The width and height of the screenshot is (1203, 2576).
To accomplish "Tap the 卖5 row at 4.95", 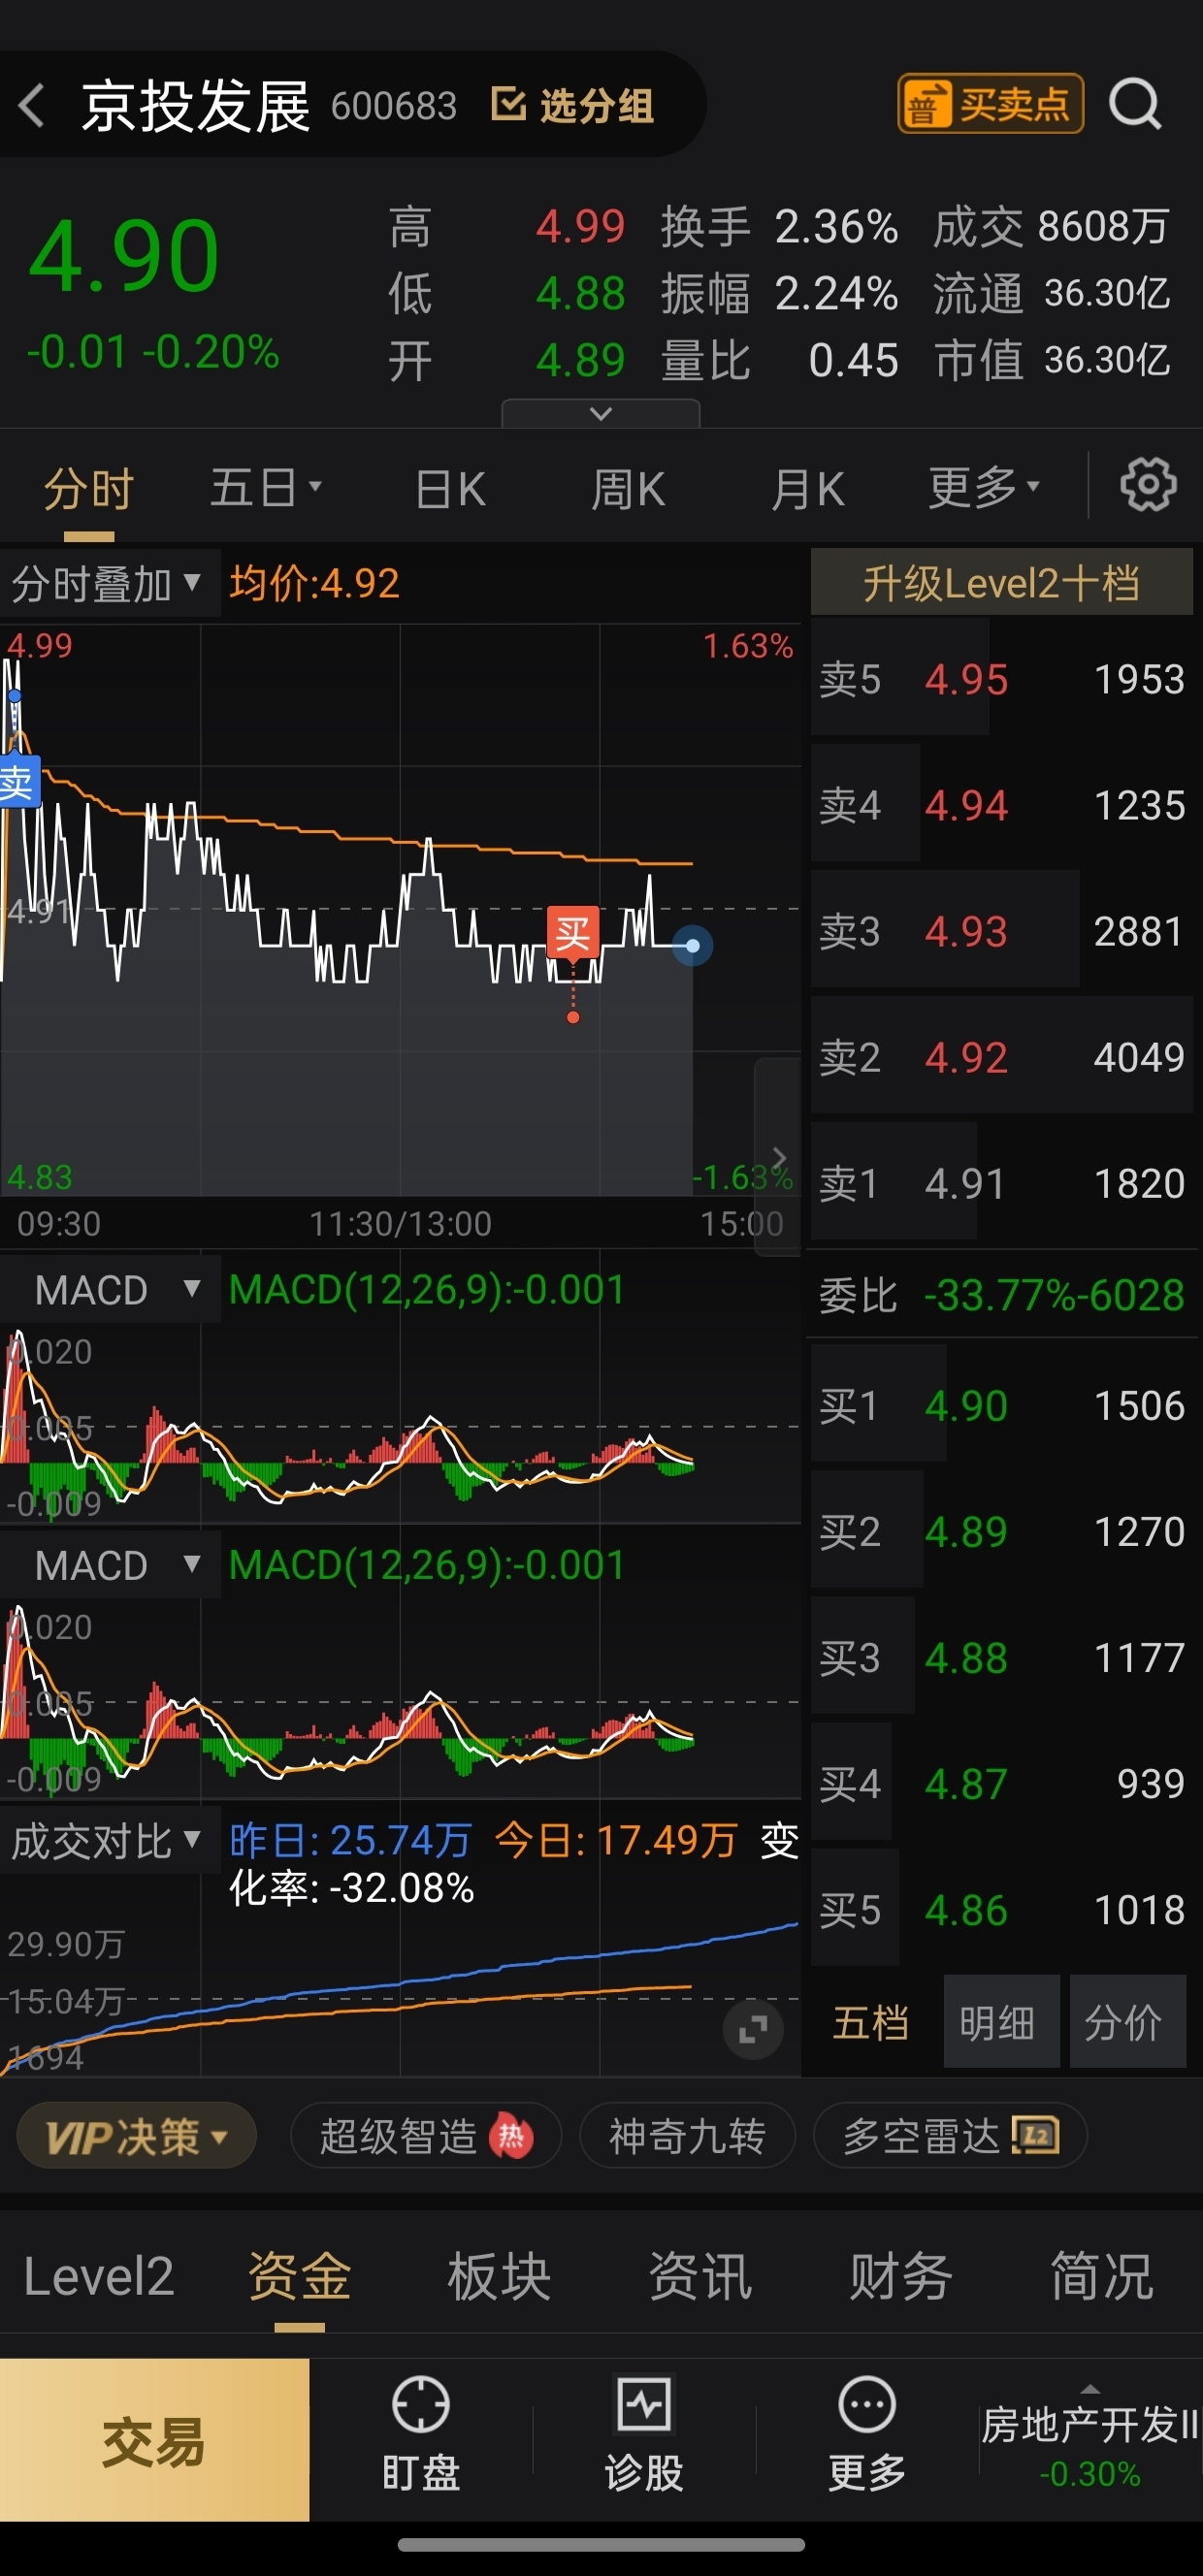I will (1003, 679).
